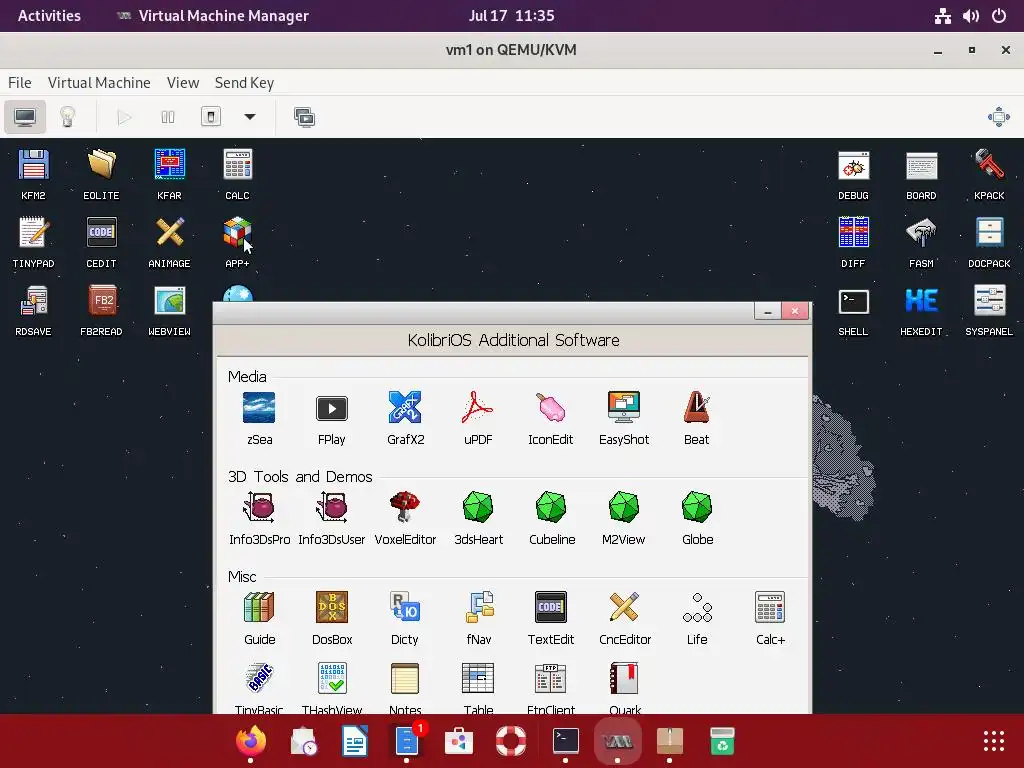This screenshot has height=768, width=1024.
Task: Open the View menu
Action: click(x=183, y=83)
